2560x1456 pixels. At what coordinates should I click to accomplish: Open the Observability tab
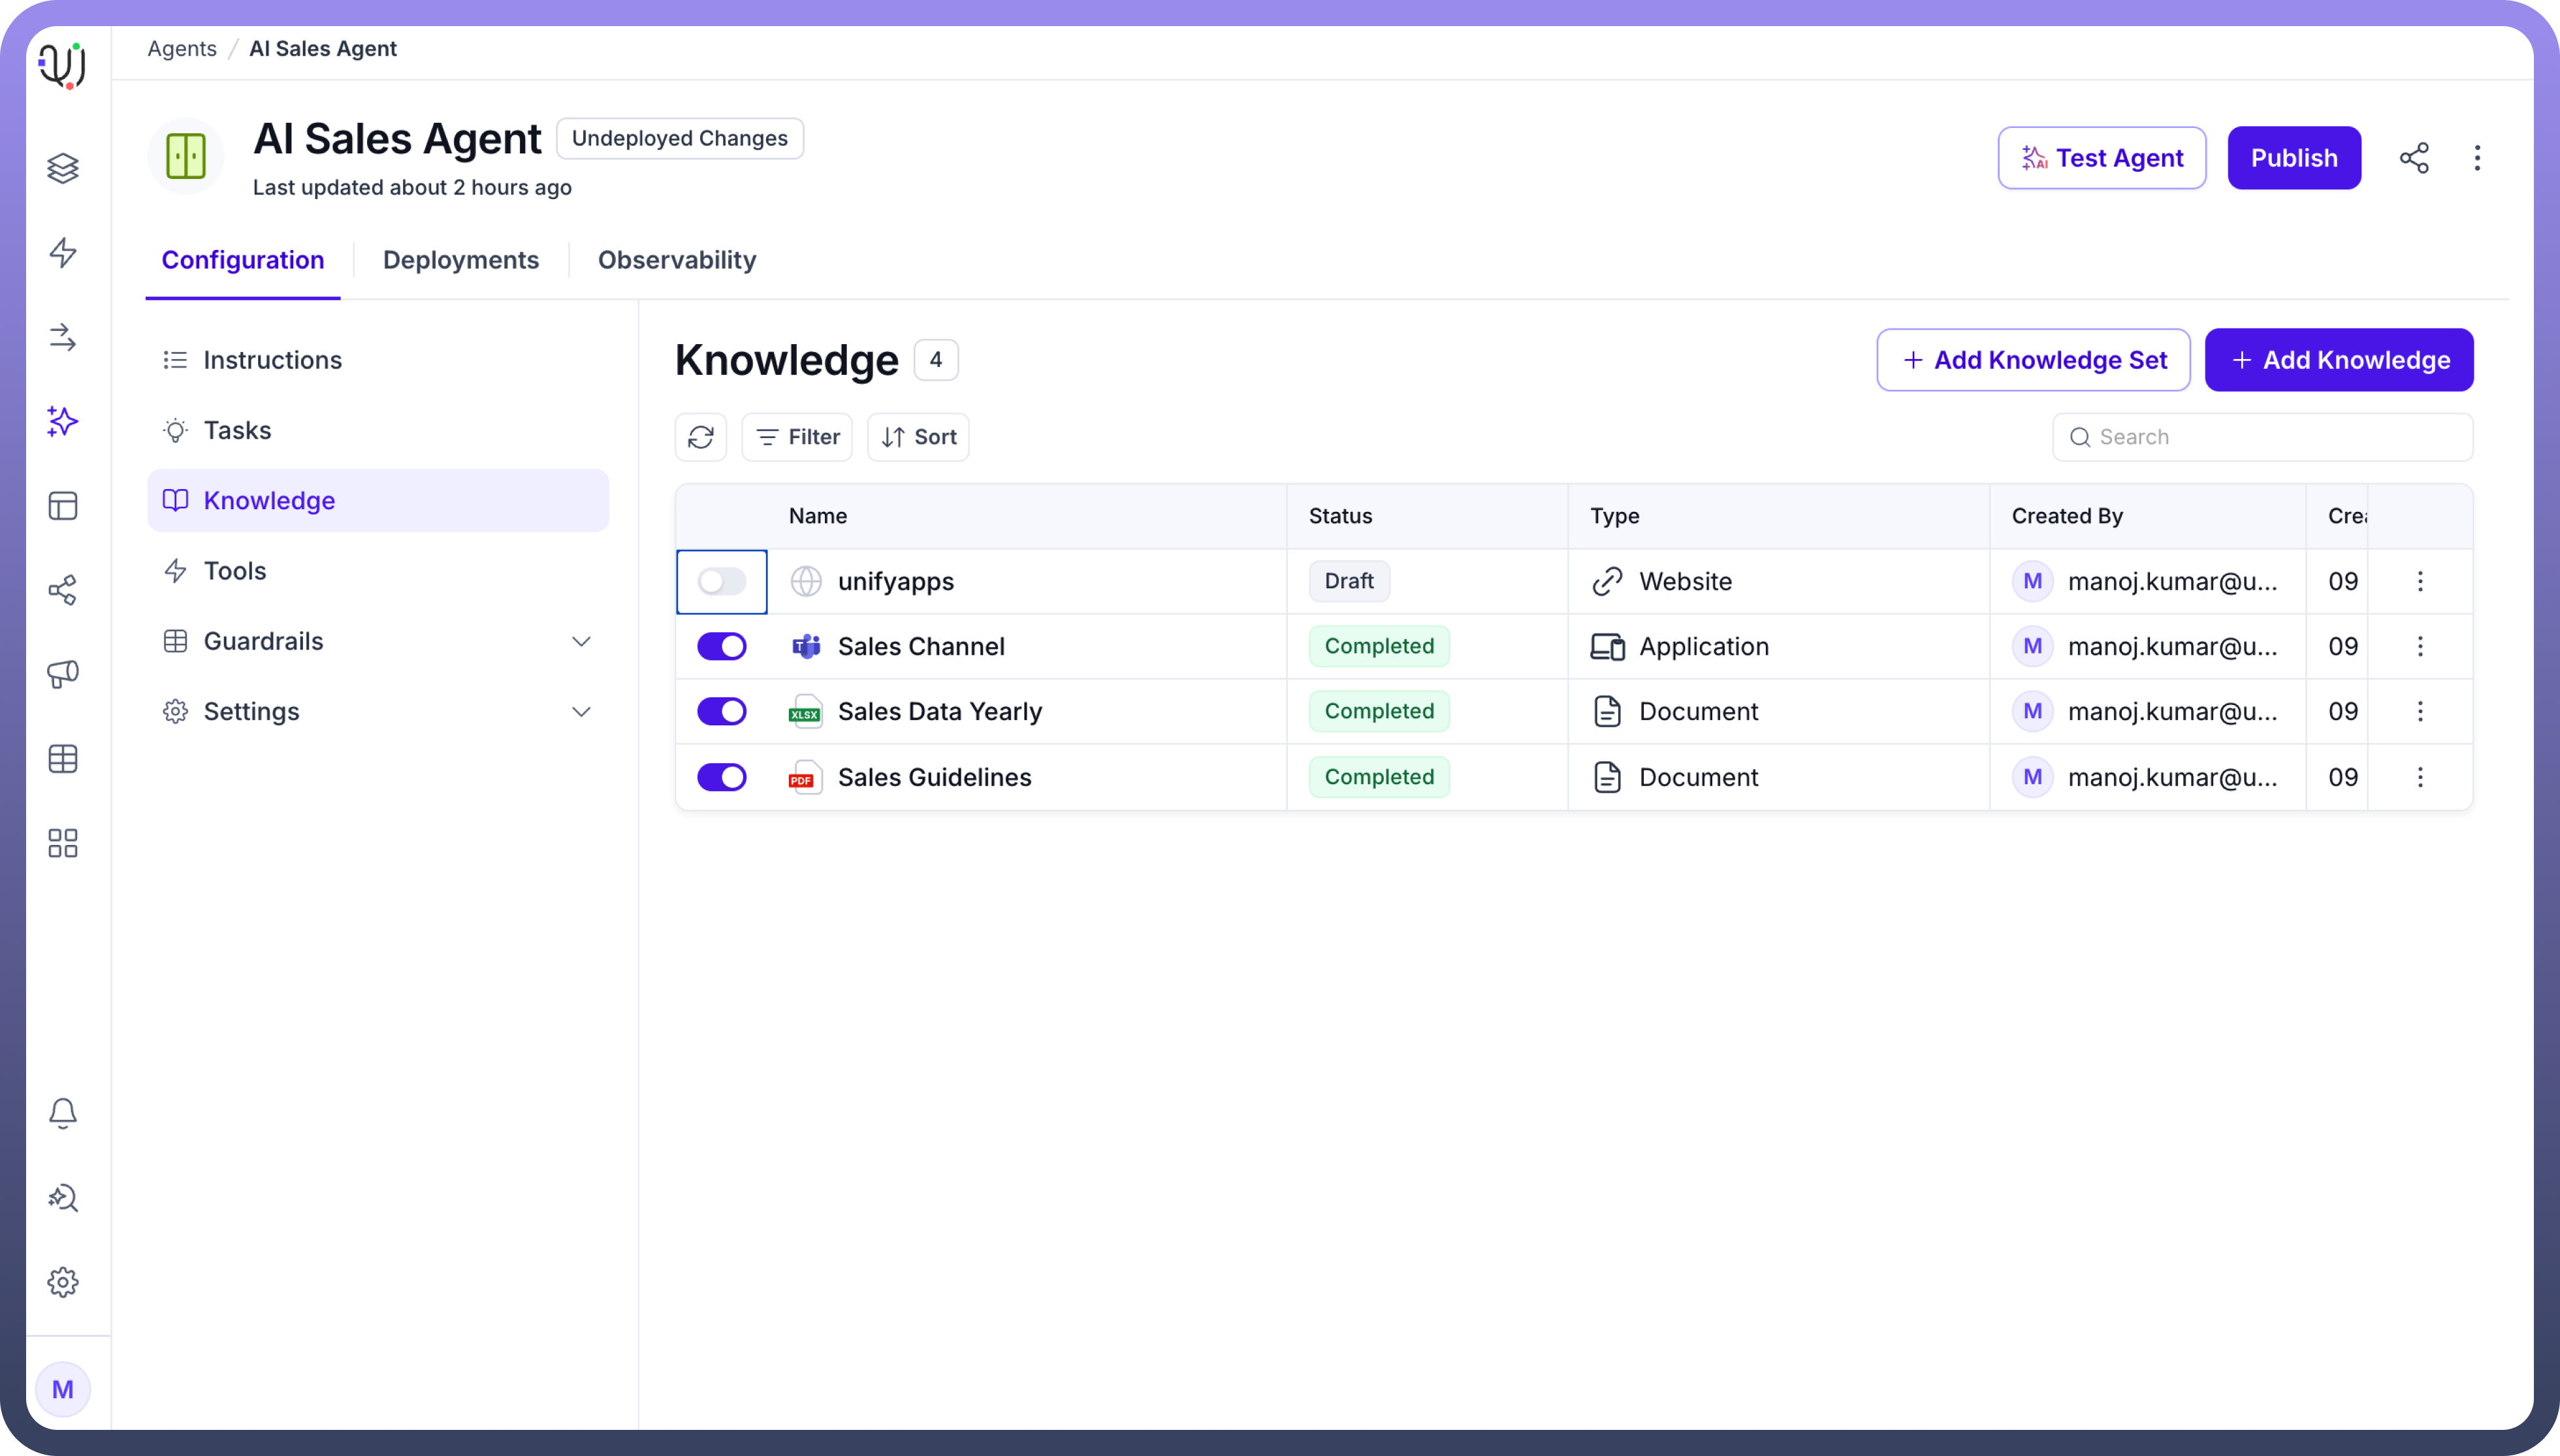click(x=677, y=260)
